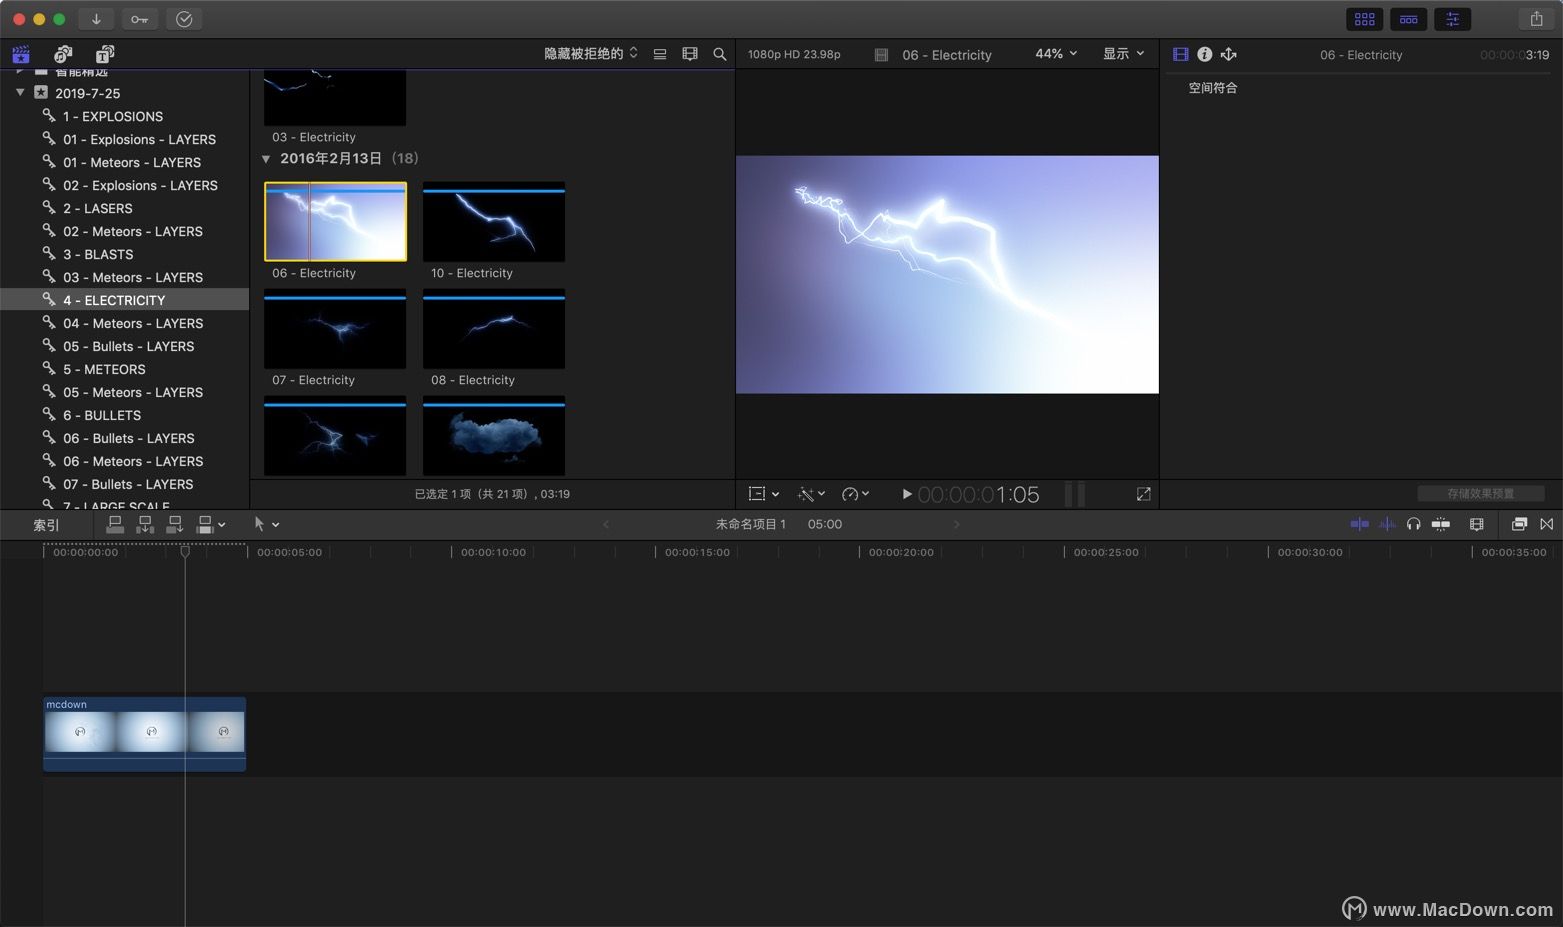Image resolution: width=1563 pixels, height=927 pixels.
Task: Open the keyword editor key icon
Action: [x=139, y=19]
